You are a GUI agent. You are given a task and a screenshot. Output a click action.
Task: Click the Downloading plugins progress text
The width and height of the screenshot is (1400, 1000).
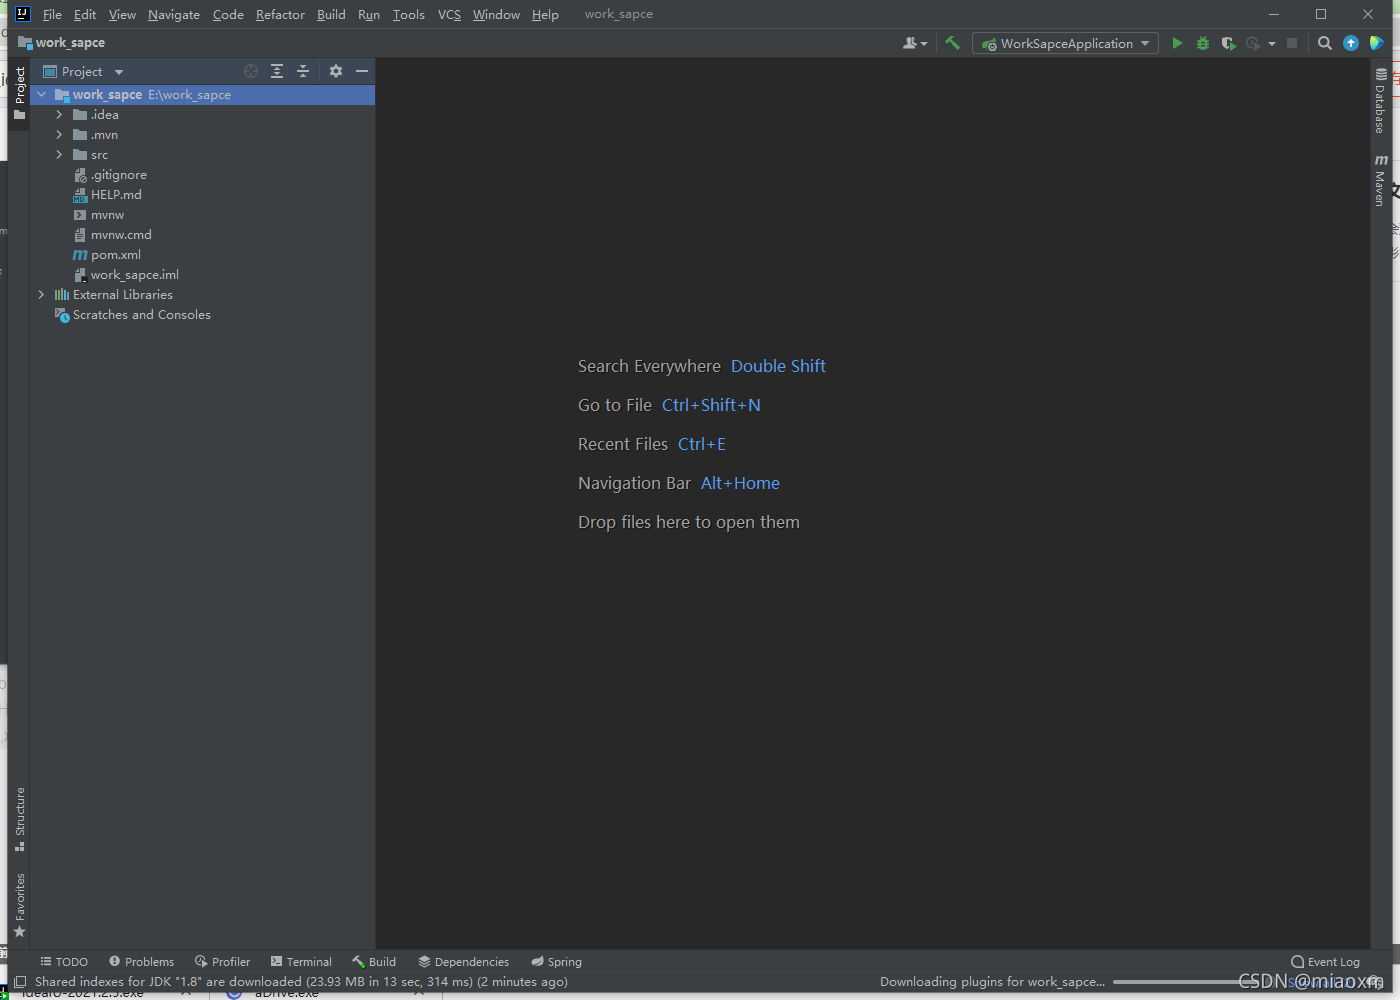click(x=992, y=982)
